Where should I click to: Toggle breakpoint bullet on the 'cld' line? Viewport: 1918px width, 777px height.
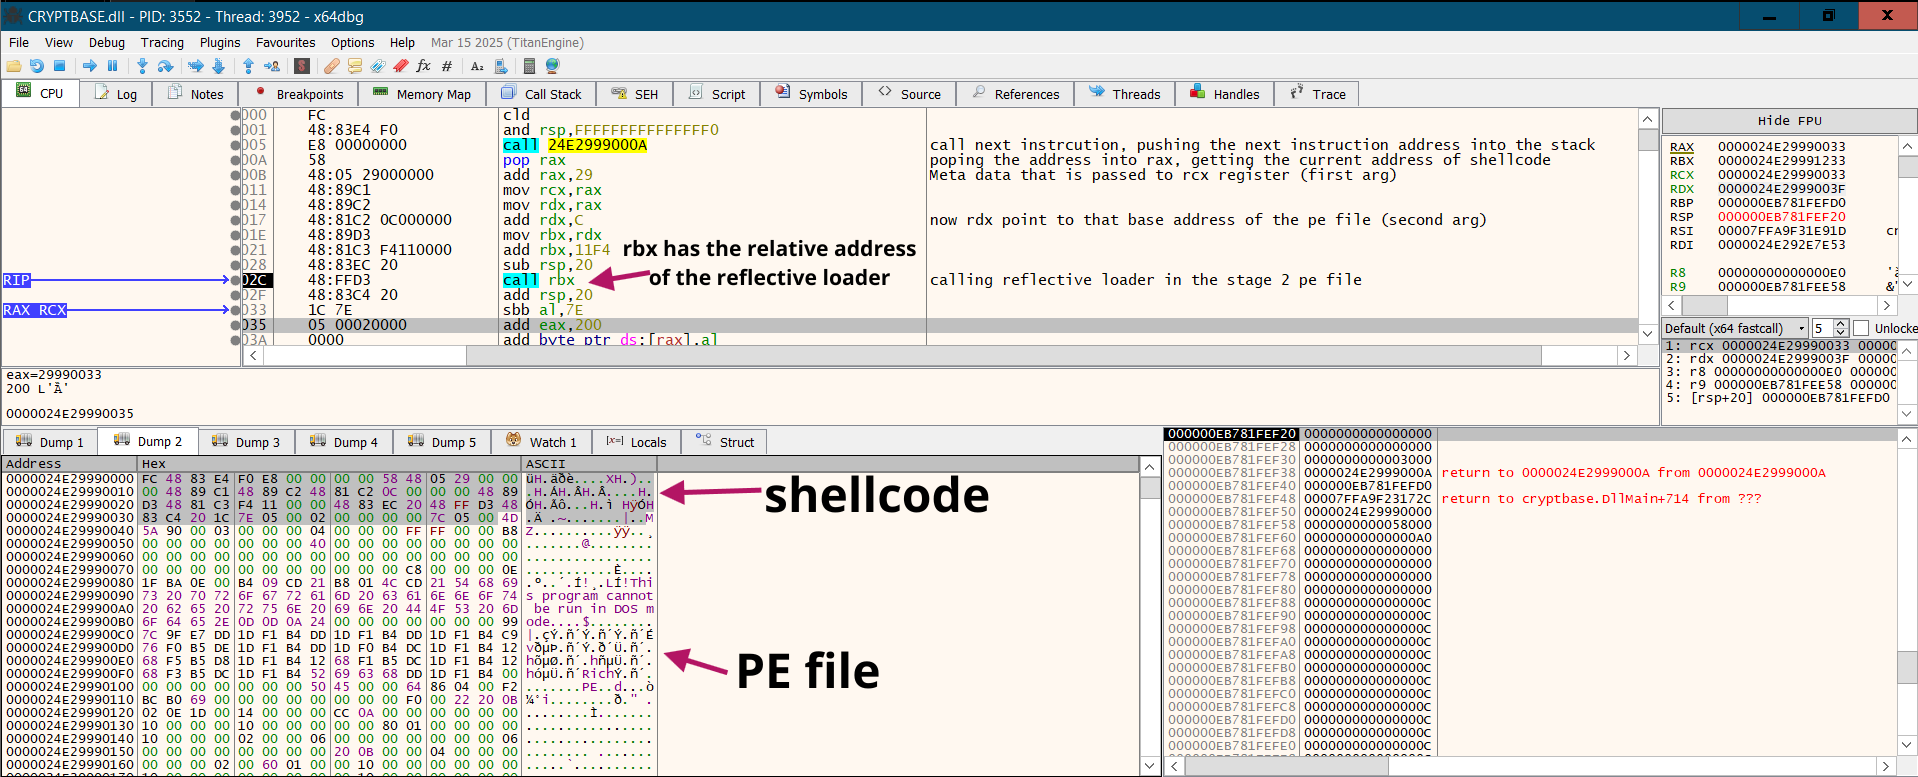[x=236, y=115]
